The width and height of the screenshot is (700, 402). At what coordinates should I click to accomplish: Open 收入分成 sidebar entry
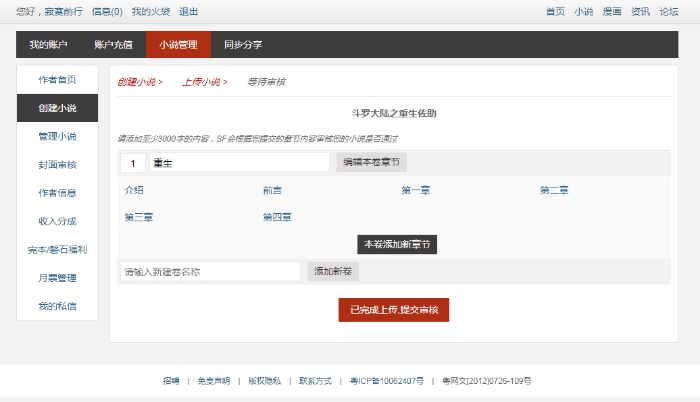[57, 221]
